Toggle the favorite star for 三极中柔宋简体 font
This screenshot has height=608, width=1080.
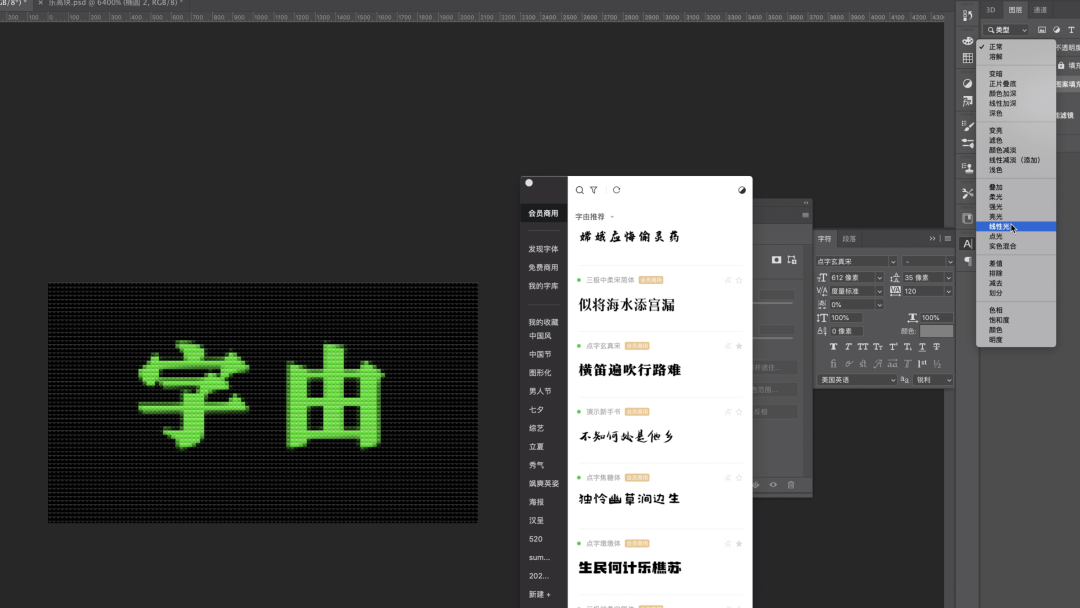pos(739,280)
